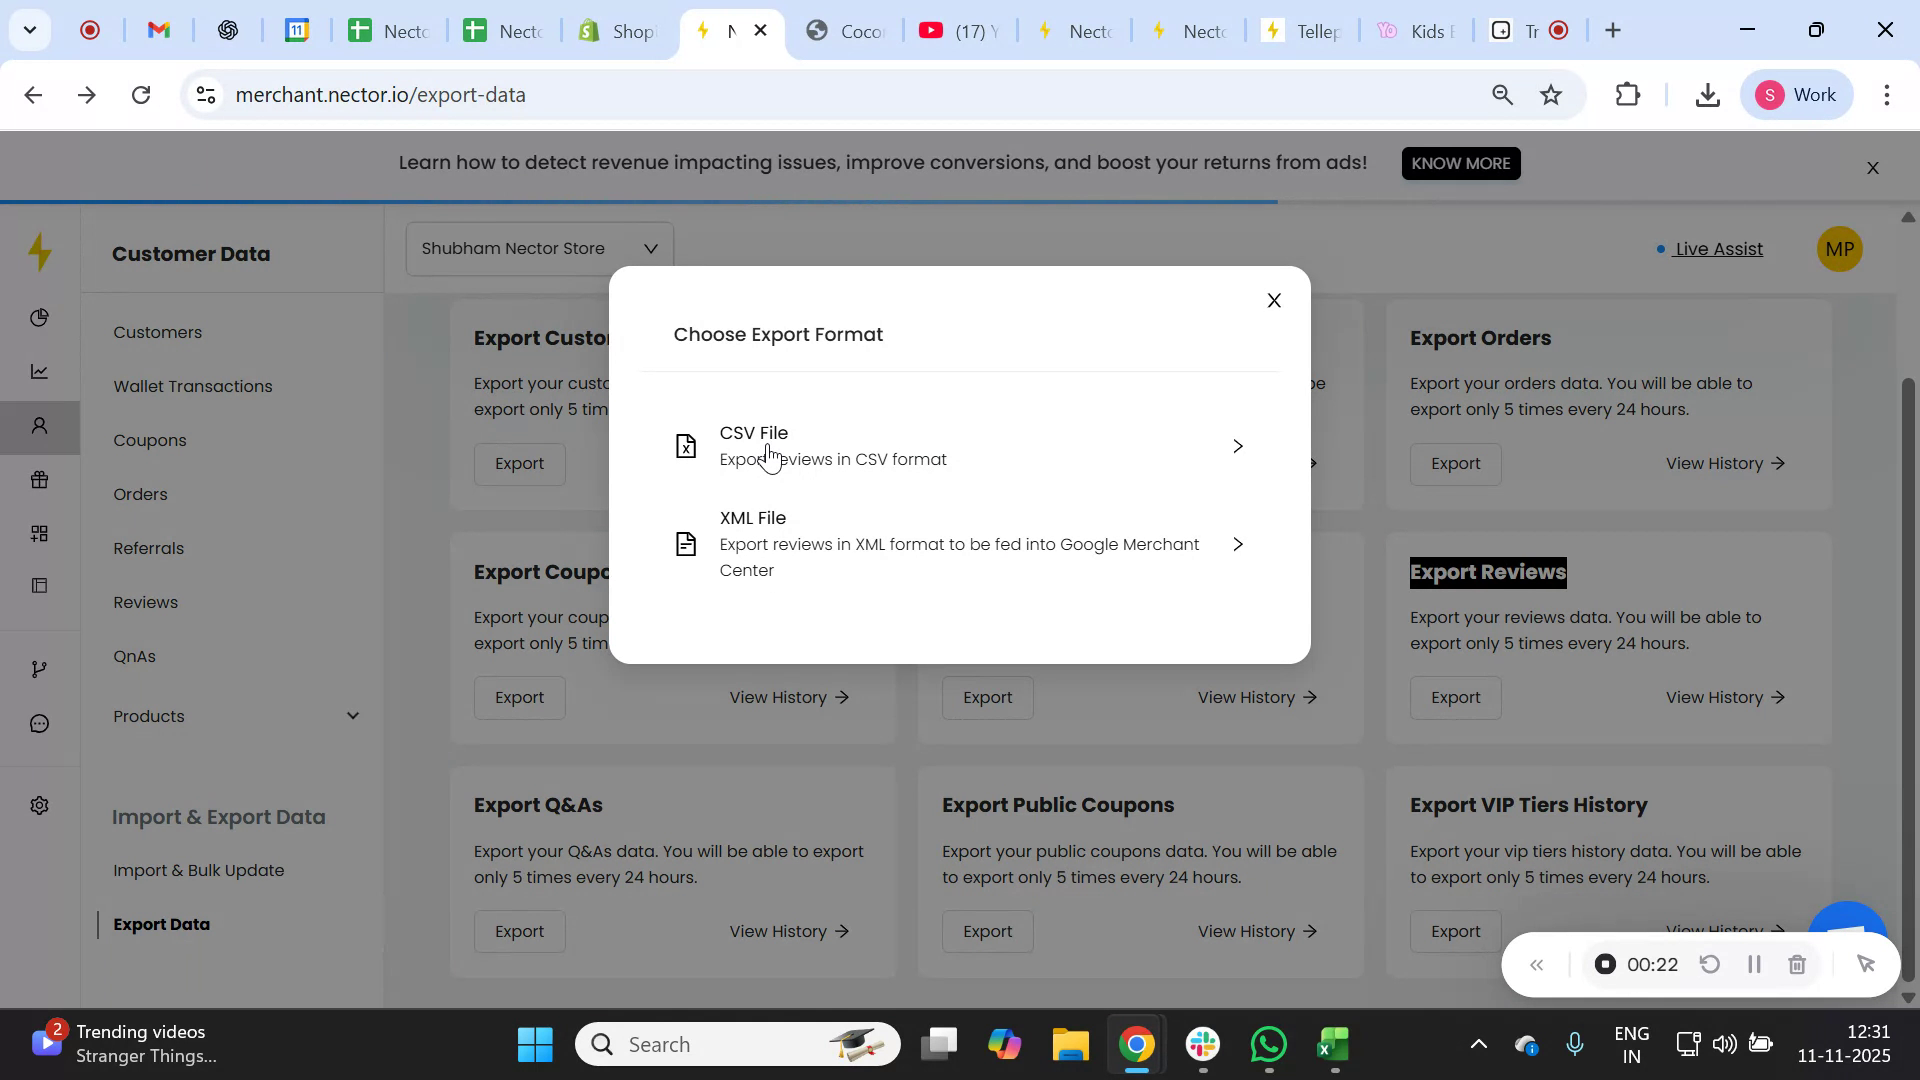Pause the screen recording in the widget

(1753, 964)
